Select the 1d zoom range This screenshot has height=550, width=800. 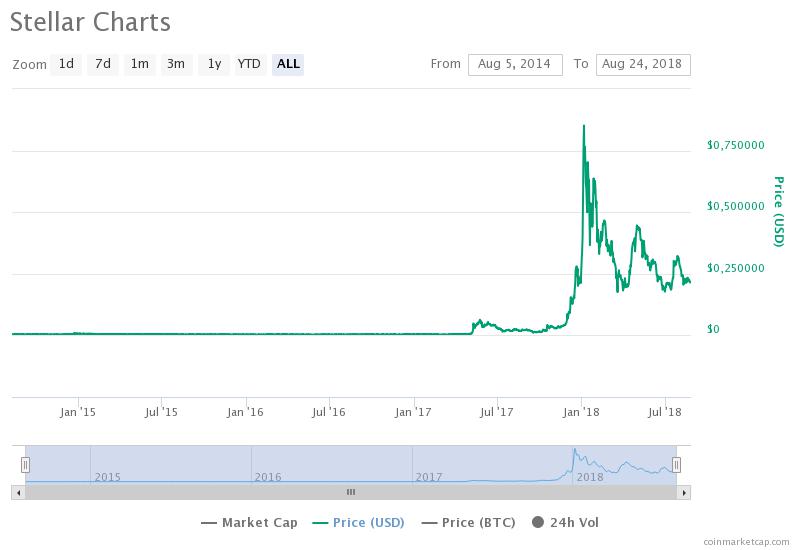[x=66, y=64]
